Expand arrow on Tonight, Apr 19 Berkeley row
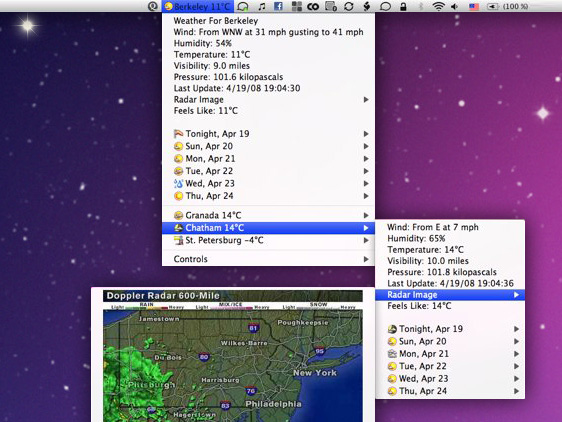This screenshot has height=422, width=562. click(x=366, y=134)
